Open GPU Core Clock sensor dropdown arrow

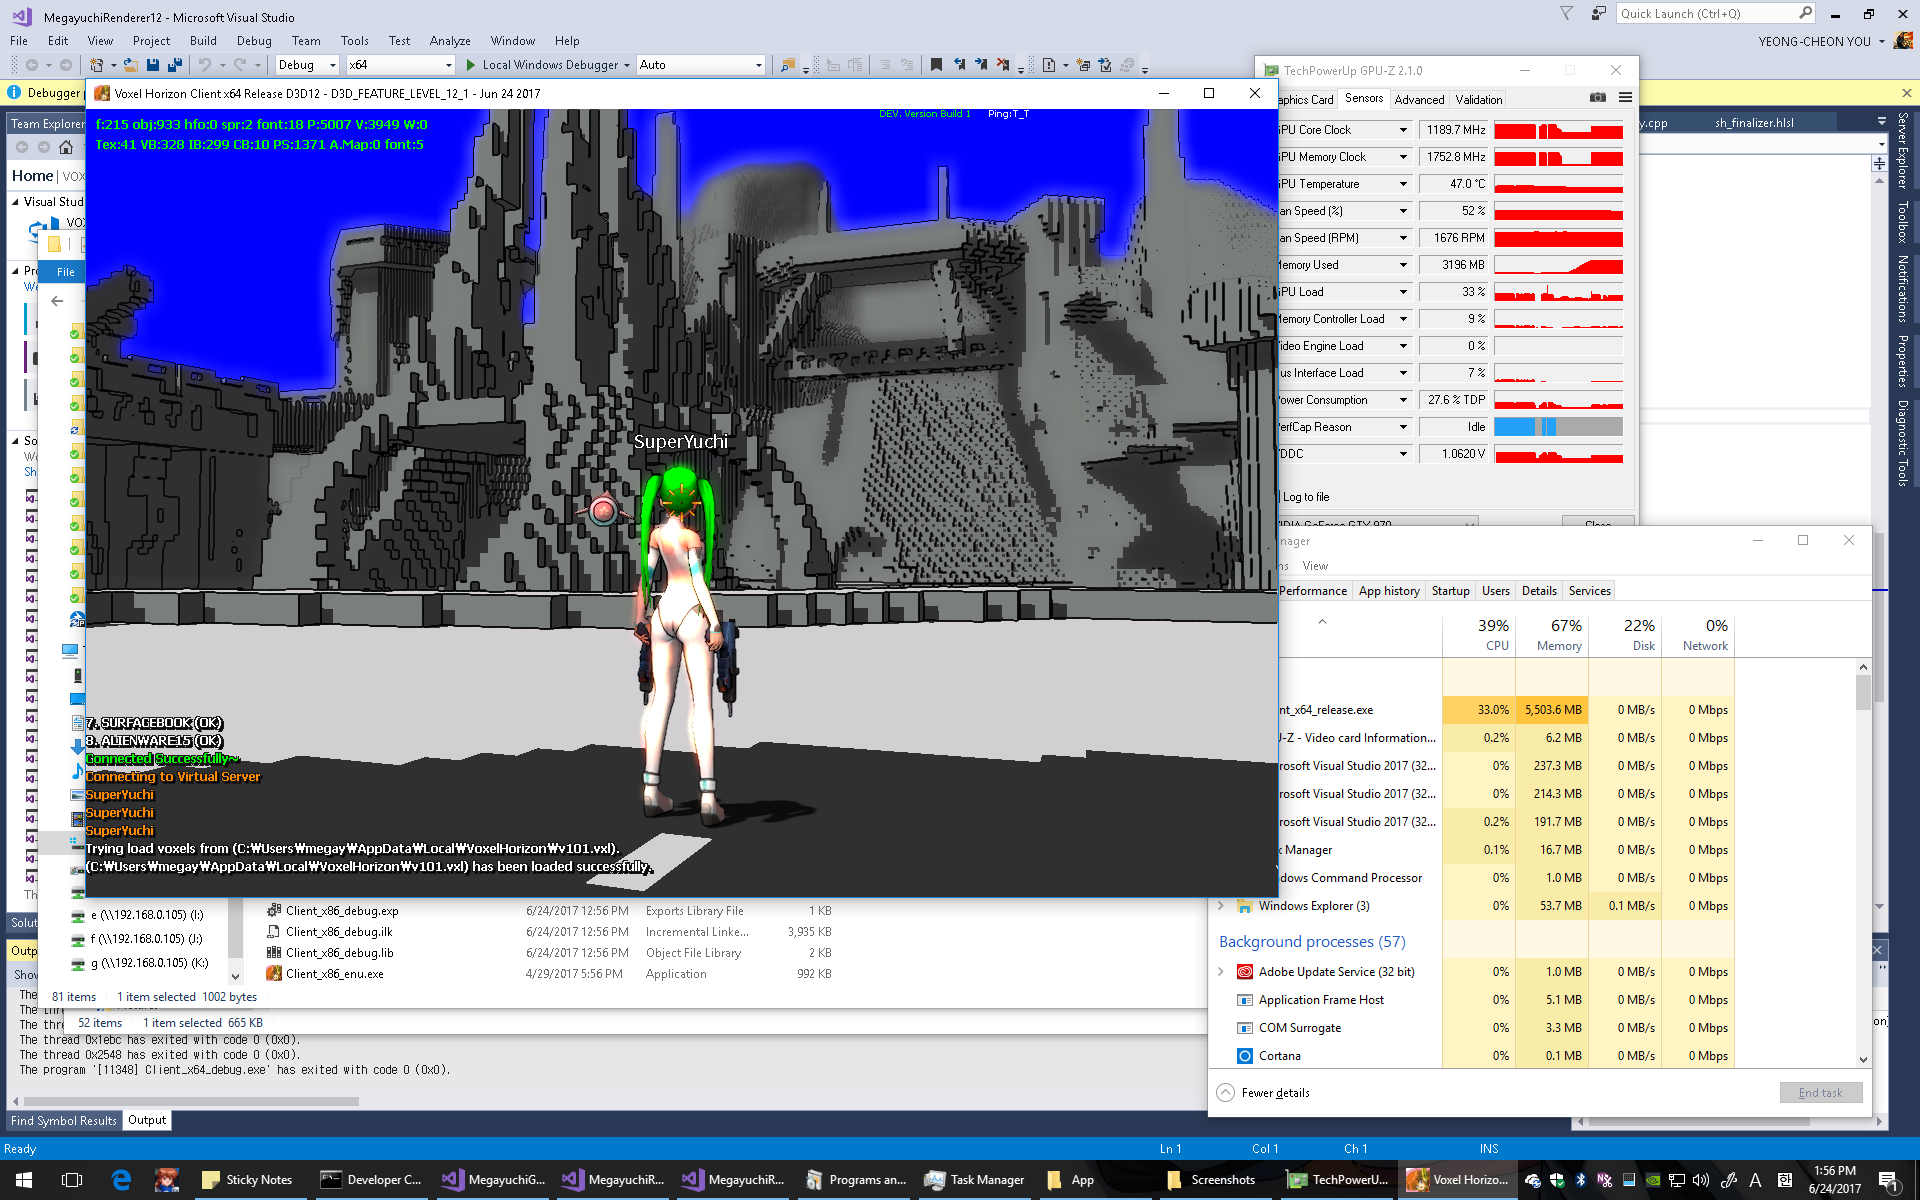tap(1403, 130)
